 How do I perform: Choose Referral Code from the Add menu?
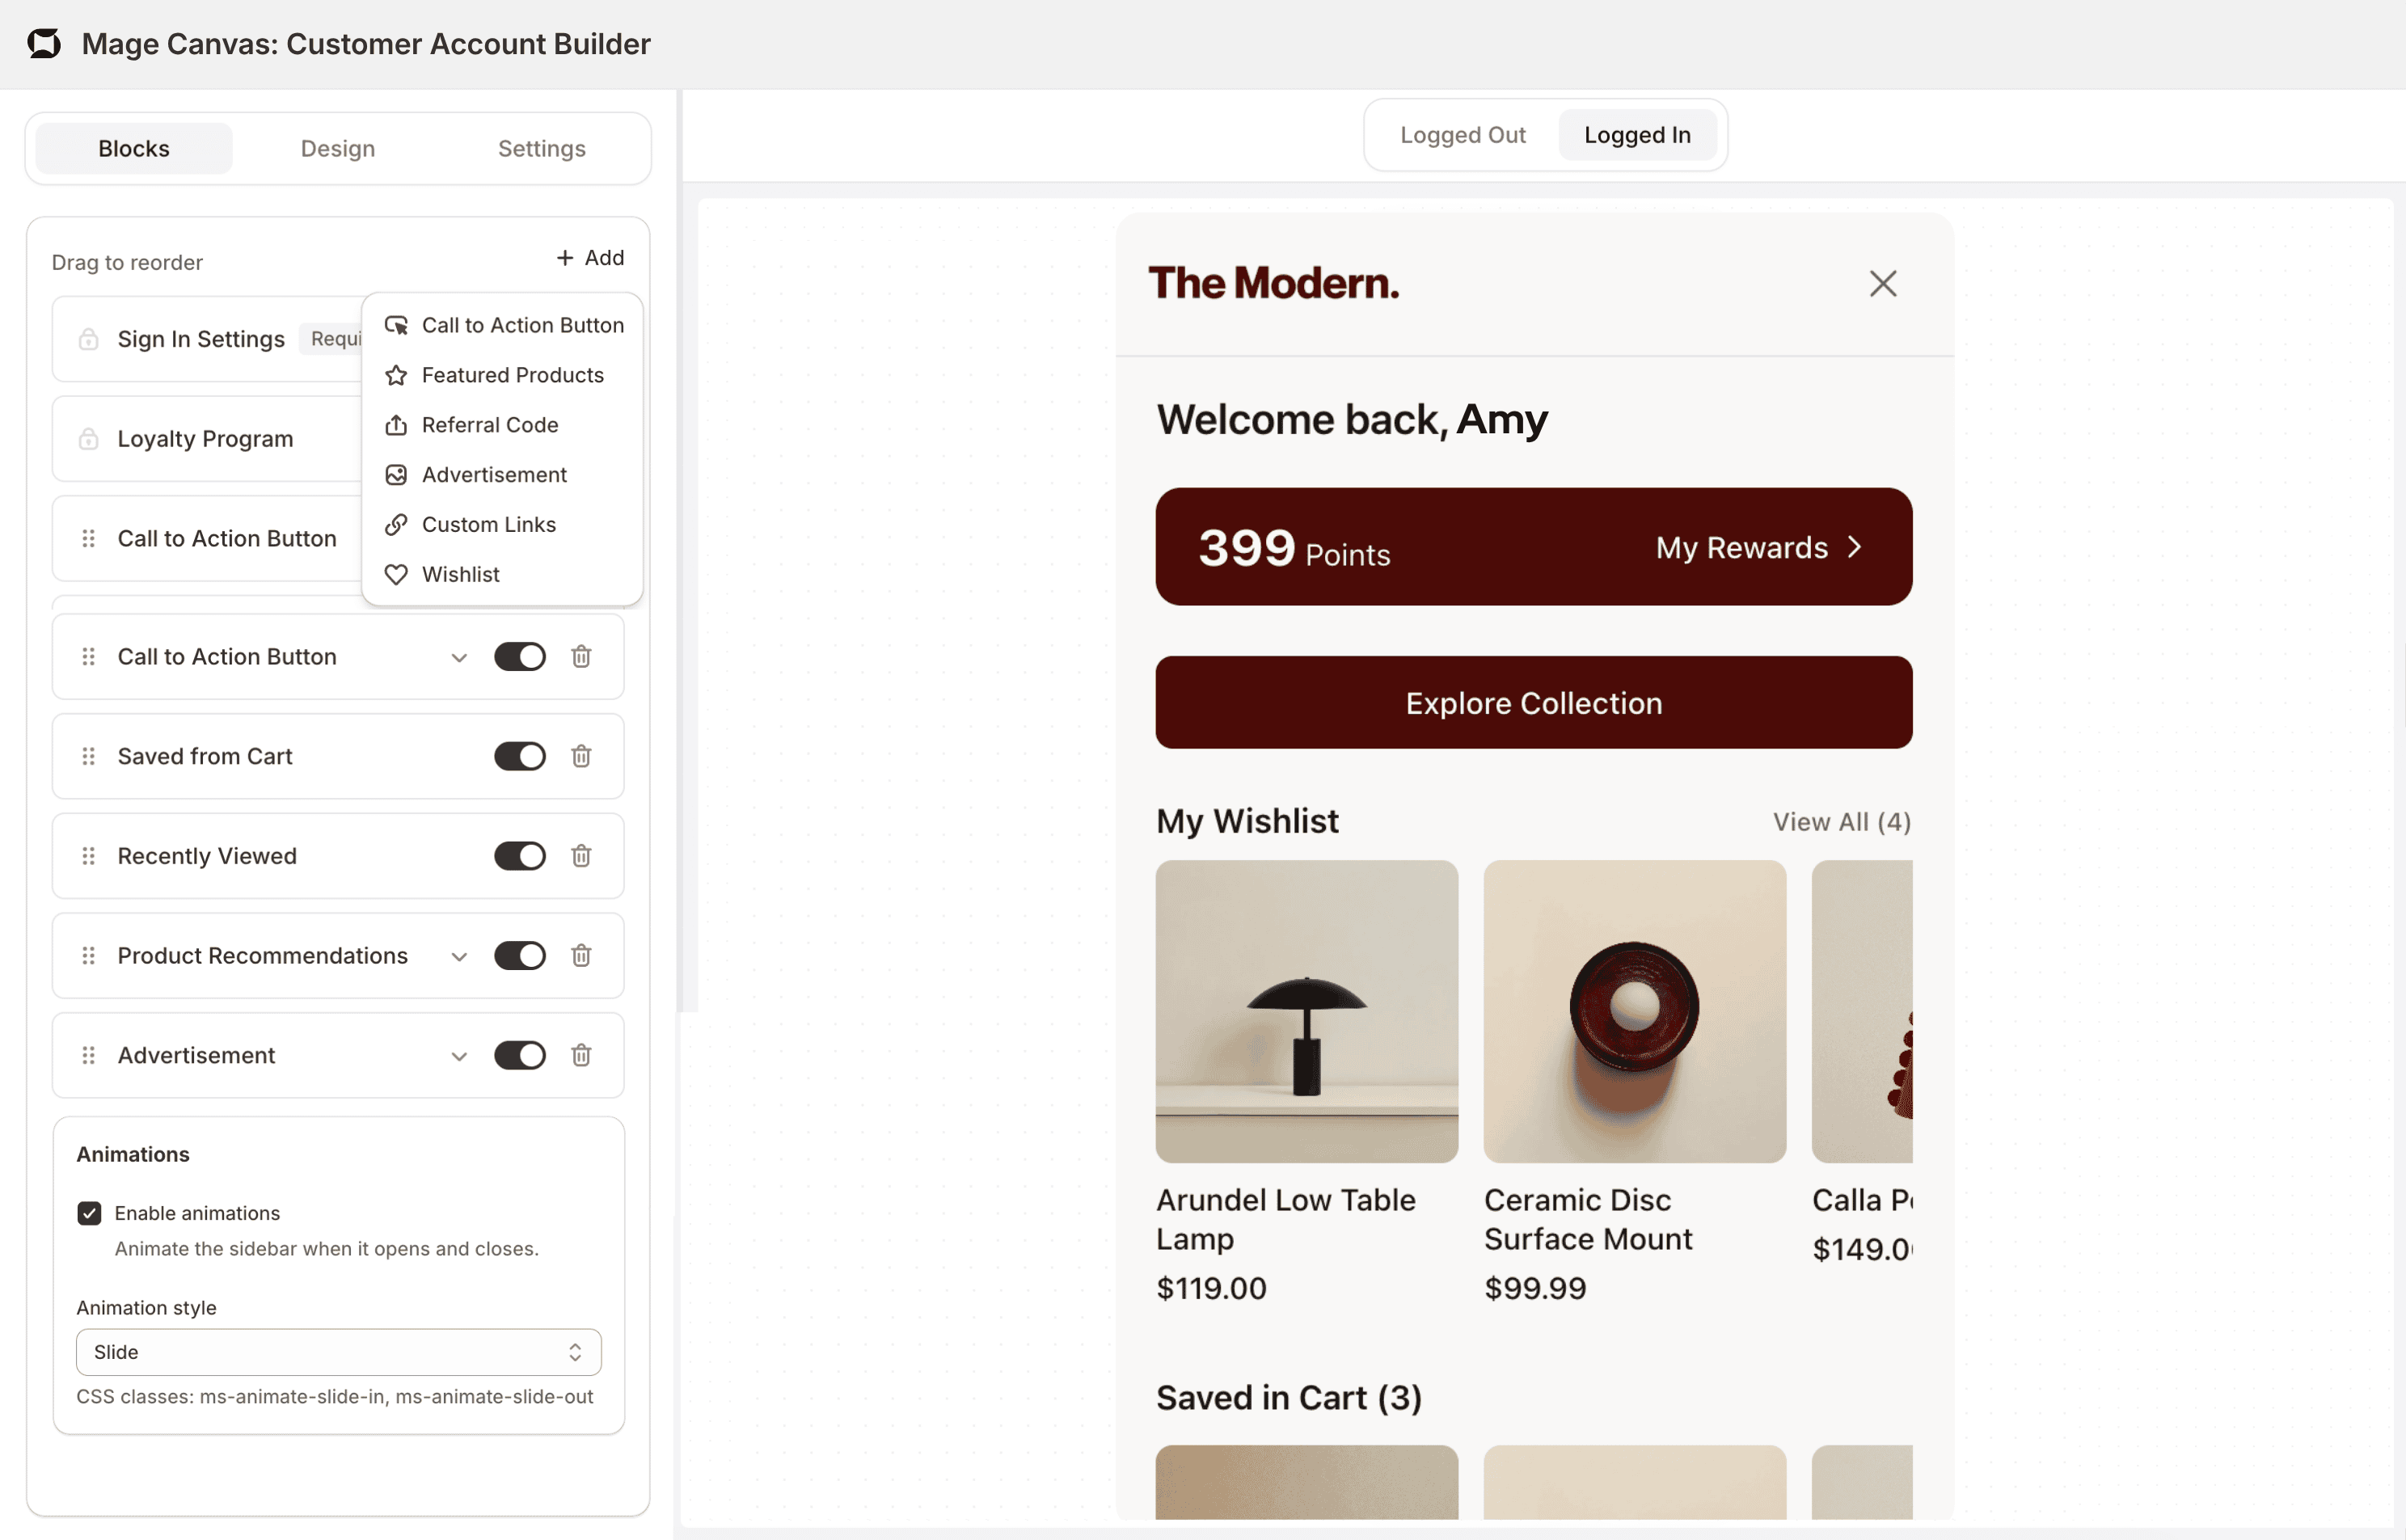[490, 425]
